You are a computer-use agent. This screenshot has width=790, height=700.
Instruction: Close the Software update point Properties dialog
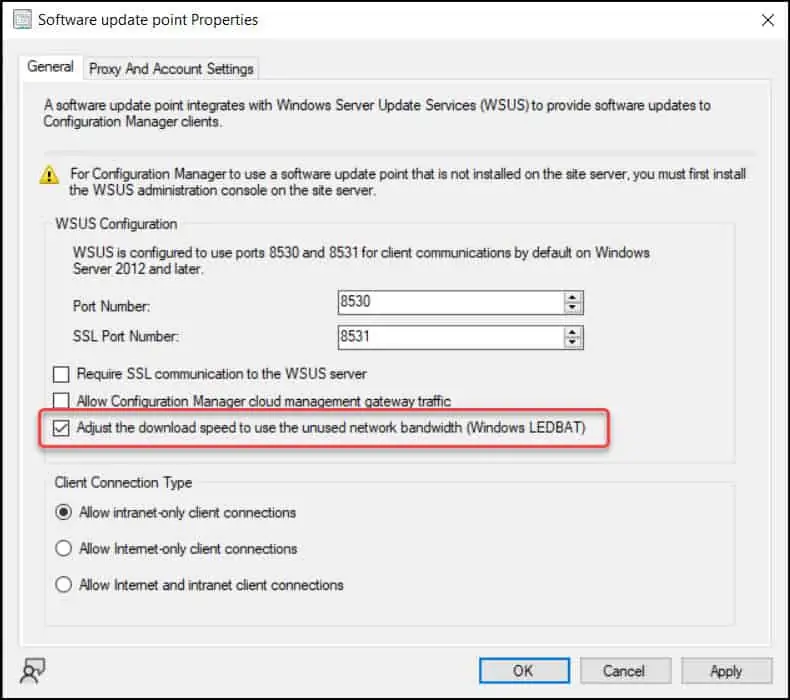click(767, 20)
